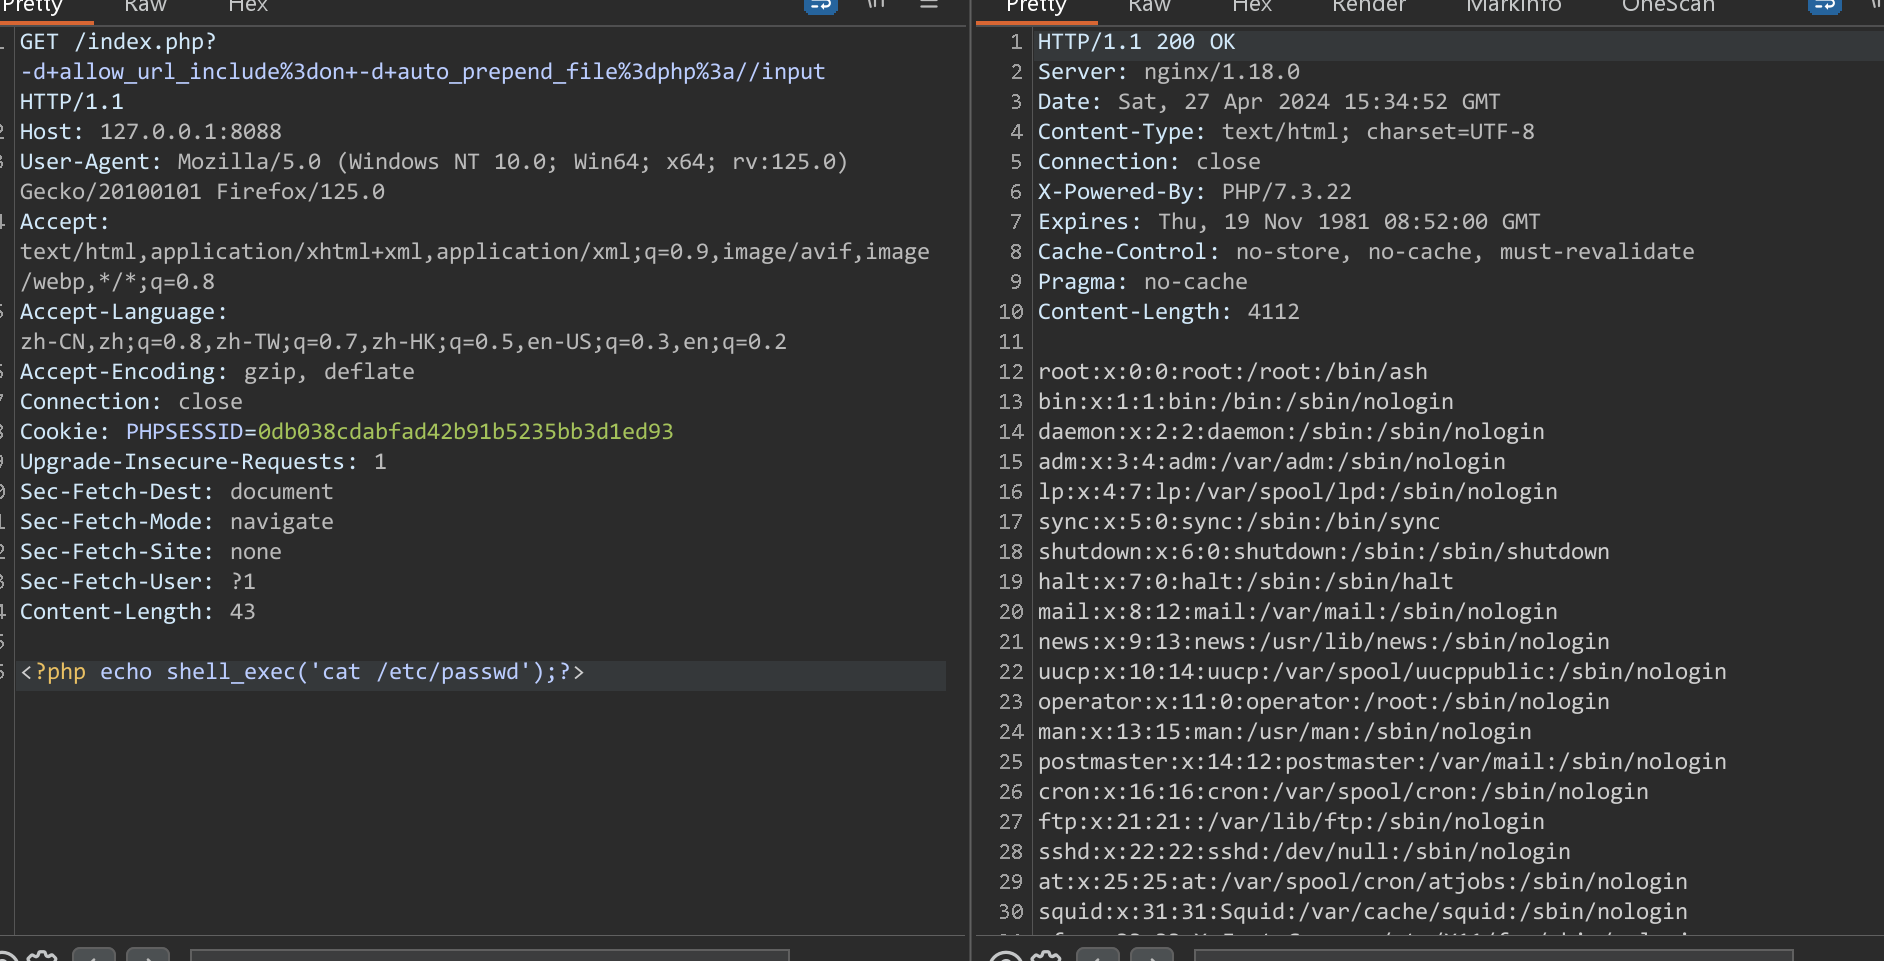This screenshot has height=961, width=1884.
Task: Click the halt:x:7:0 passwd entry
Action: tap(1246, 582)
